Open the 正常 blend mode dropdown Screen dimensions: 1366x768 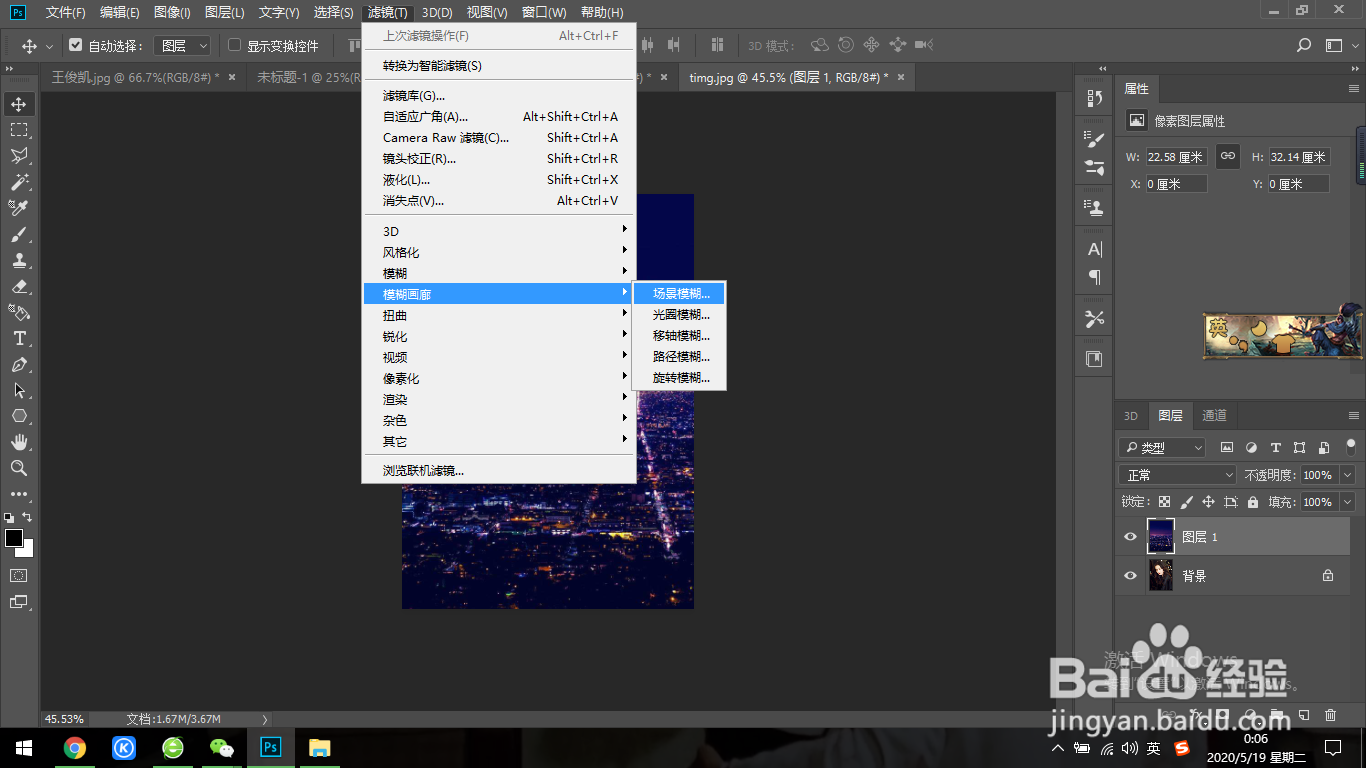1178,475
